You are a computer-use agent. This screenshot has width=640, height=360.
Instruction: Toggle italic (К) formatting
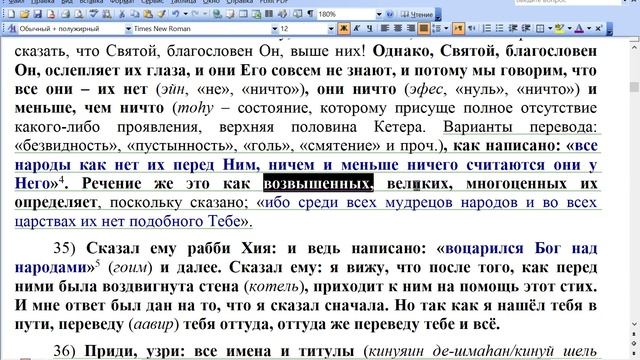[x=356, y=28]
